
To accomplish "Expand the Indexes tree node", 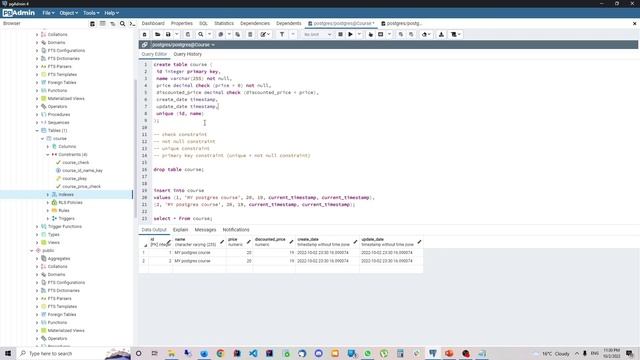I will [48, 195].
